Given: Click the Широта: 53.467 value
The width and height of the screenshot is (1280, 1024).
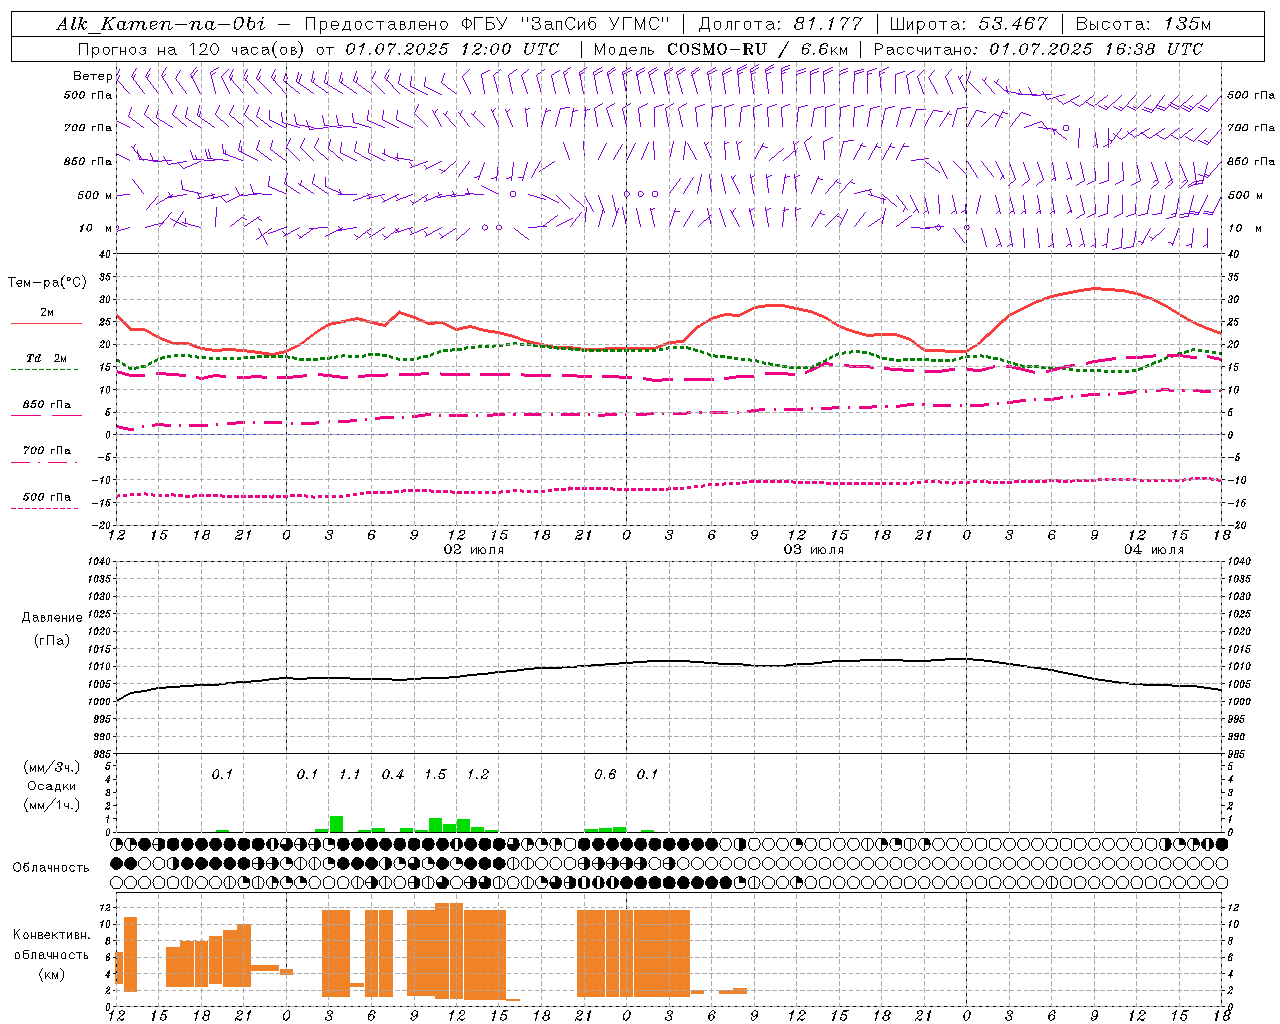Looking at the screenshot, I should (968, 24).
